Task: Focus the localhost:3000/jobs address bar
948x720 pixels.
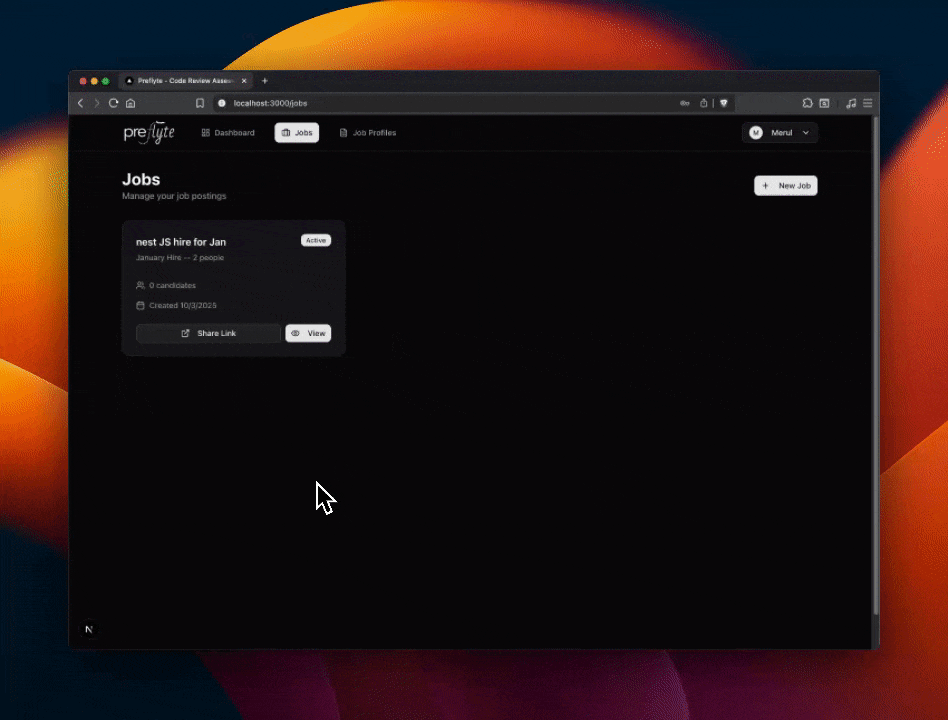Action: pos(400,103)
